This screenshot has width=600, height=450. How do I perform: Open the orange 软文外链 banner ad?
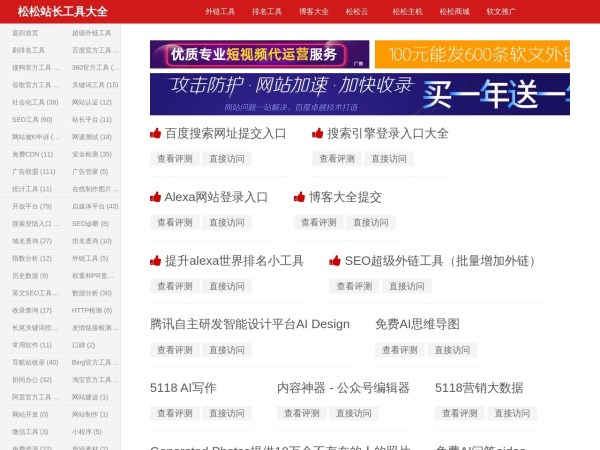[486, 54]
